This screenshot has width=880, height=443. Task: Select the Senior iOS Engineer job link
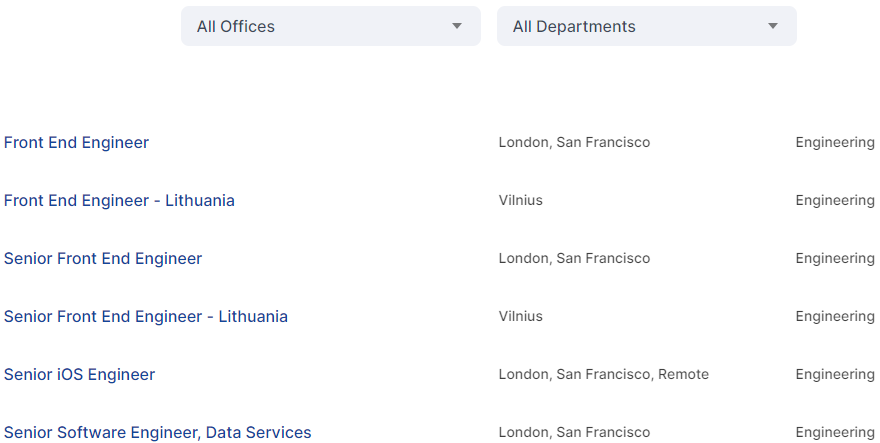click(x=79, y=375)
